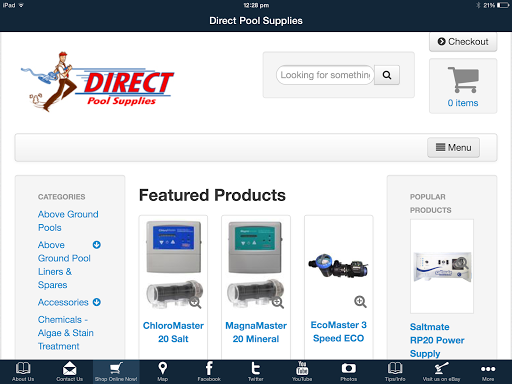Image resolution: width=512 pixels, height=384 pixels.
Task: Click the Checkout button
Action: [463, 42]
